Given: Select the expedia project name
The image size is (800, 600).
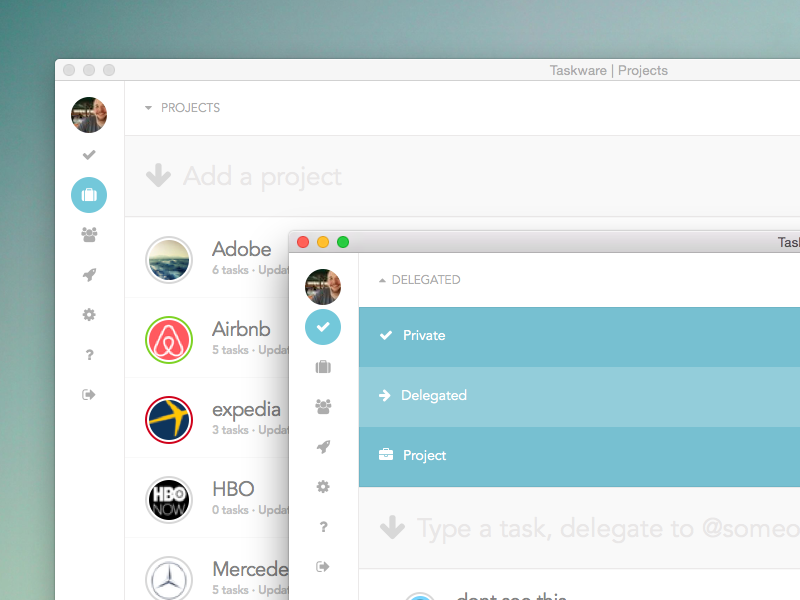Looking at the screenshot, I should [x=246, y=410].
